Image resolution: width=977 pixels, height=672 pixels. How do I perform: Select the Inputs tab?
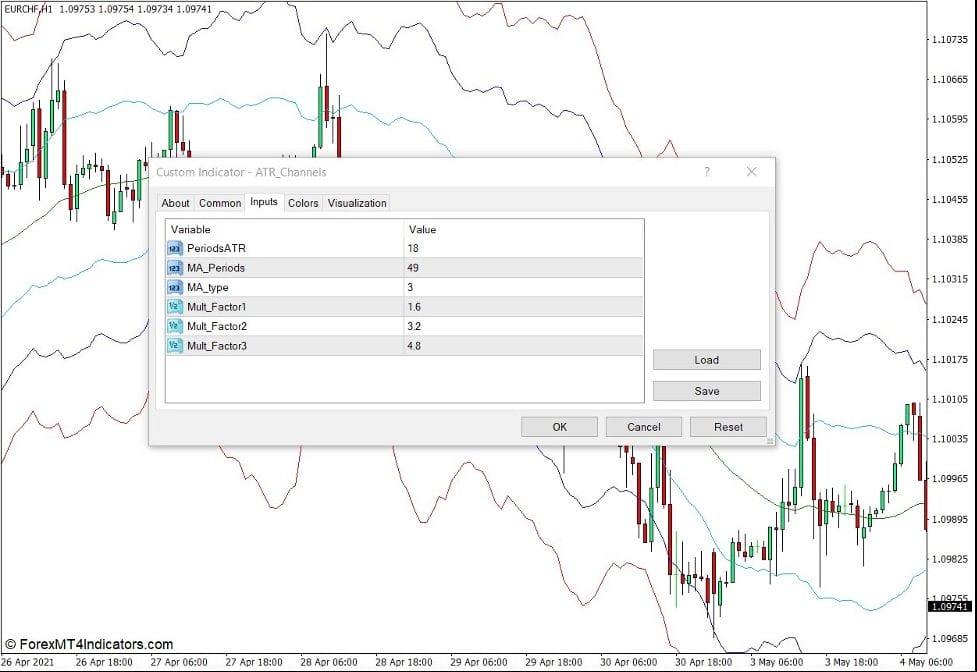264,203
